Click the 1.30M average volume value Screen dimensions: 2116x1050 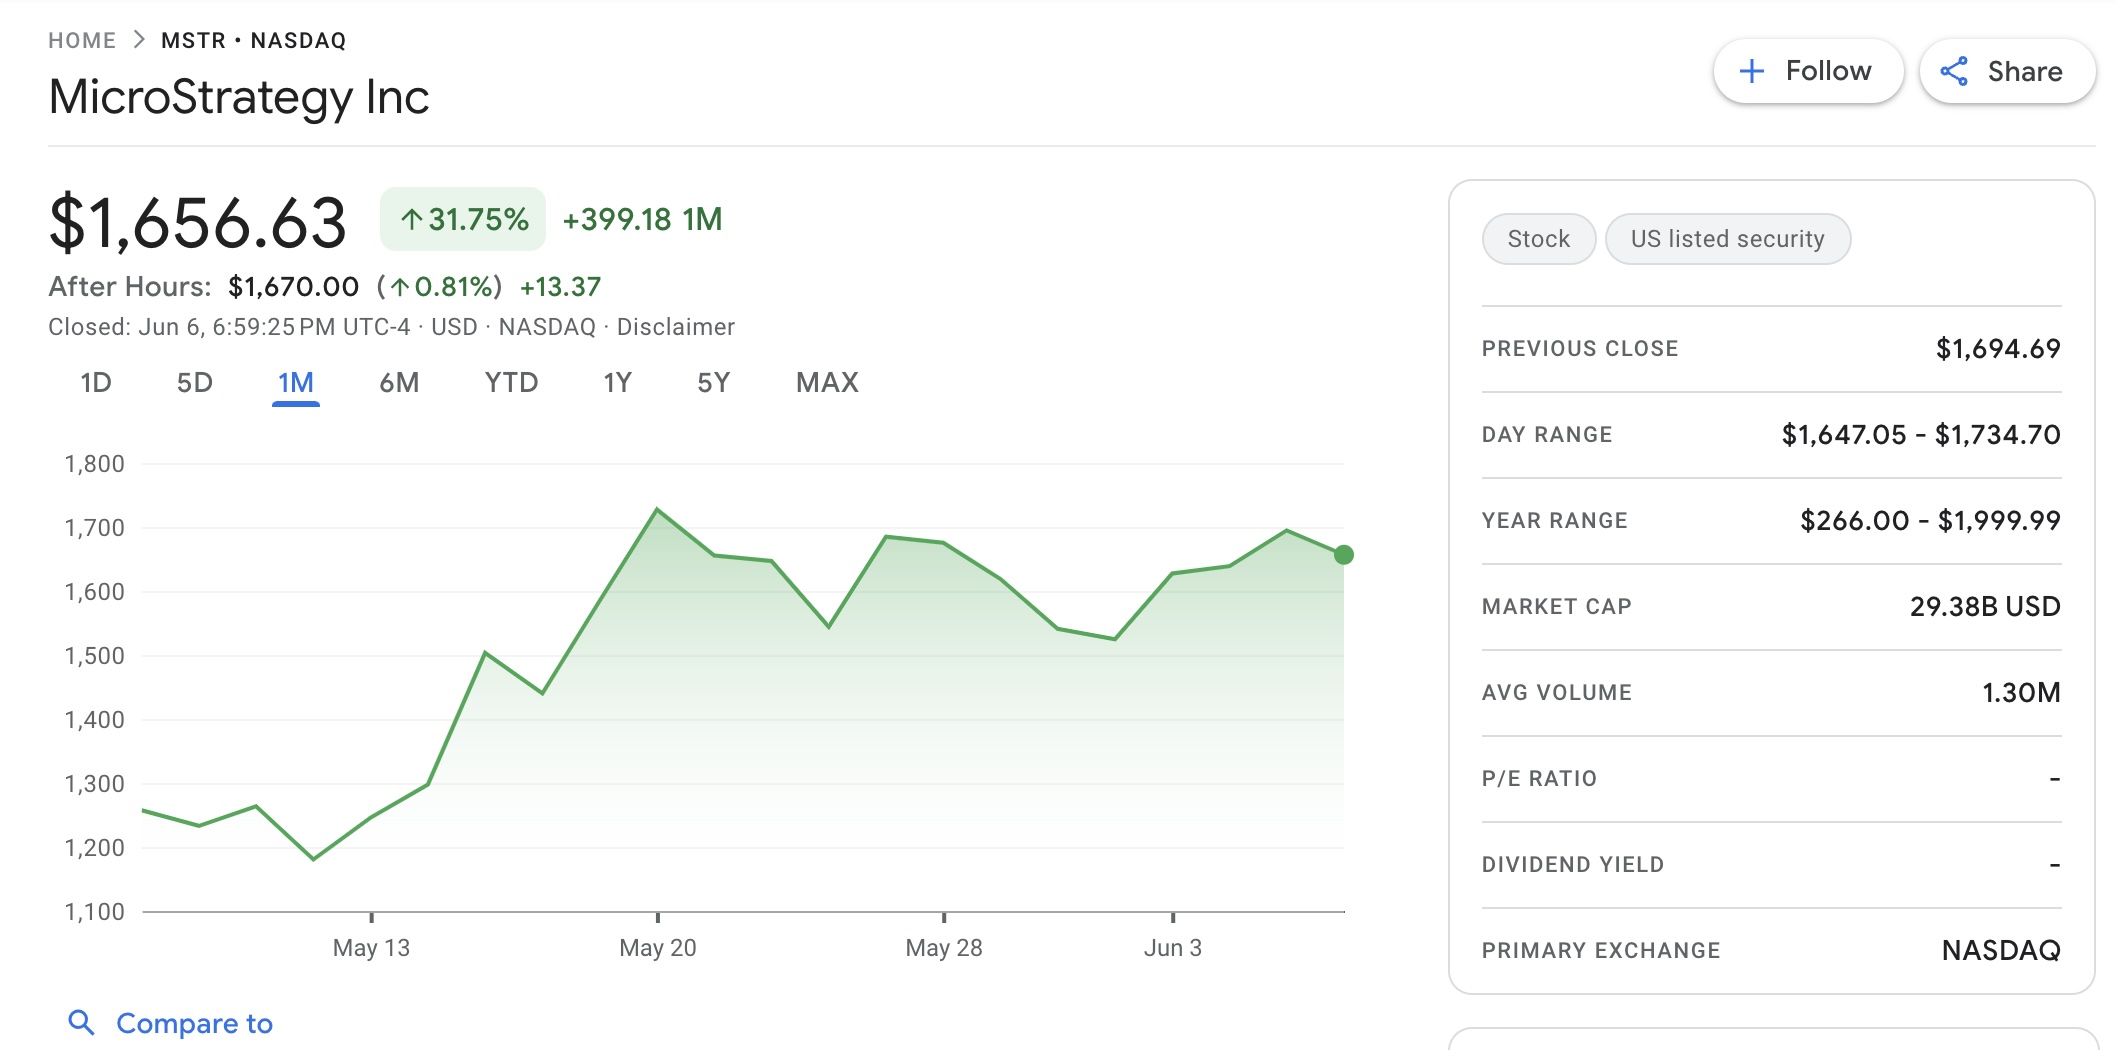(2021, 693)
